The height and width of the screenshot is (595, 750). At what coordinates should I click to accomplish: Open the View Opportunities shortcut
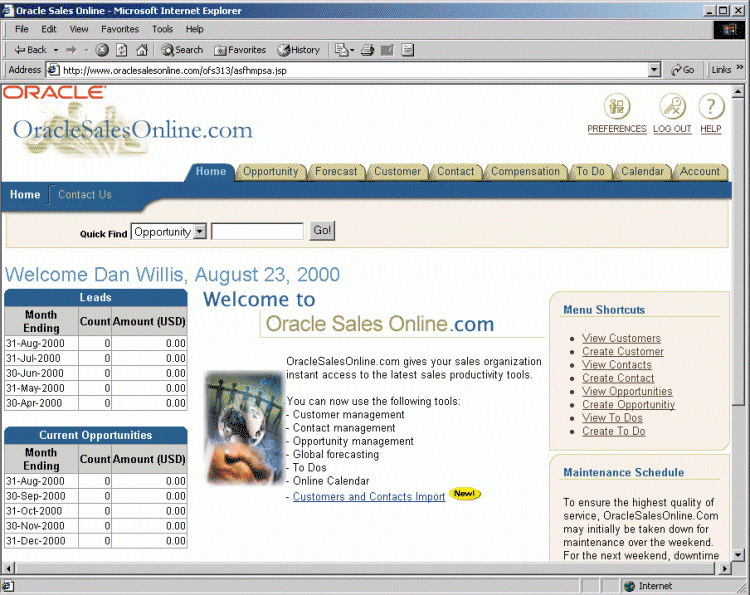click(x=627, y=391)
